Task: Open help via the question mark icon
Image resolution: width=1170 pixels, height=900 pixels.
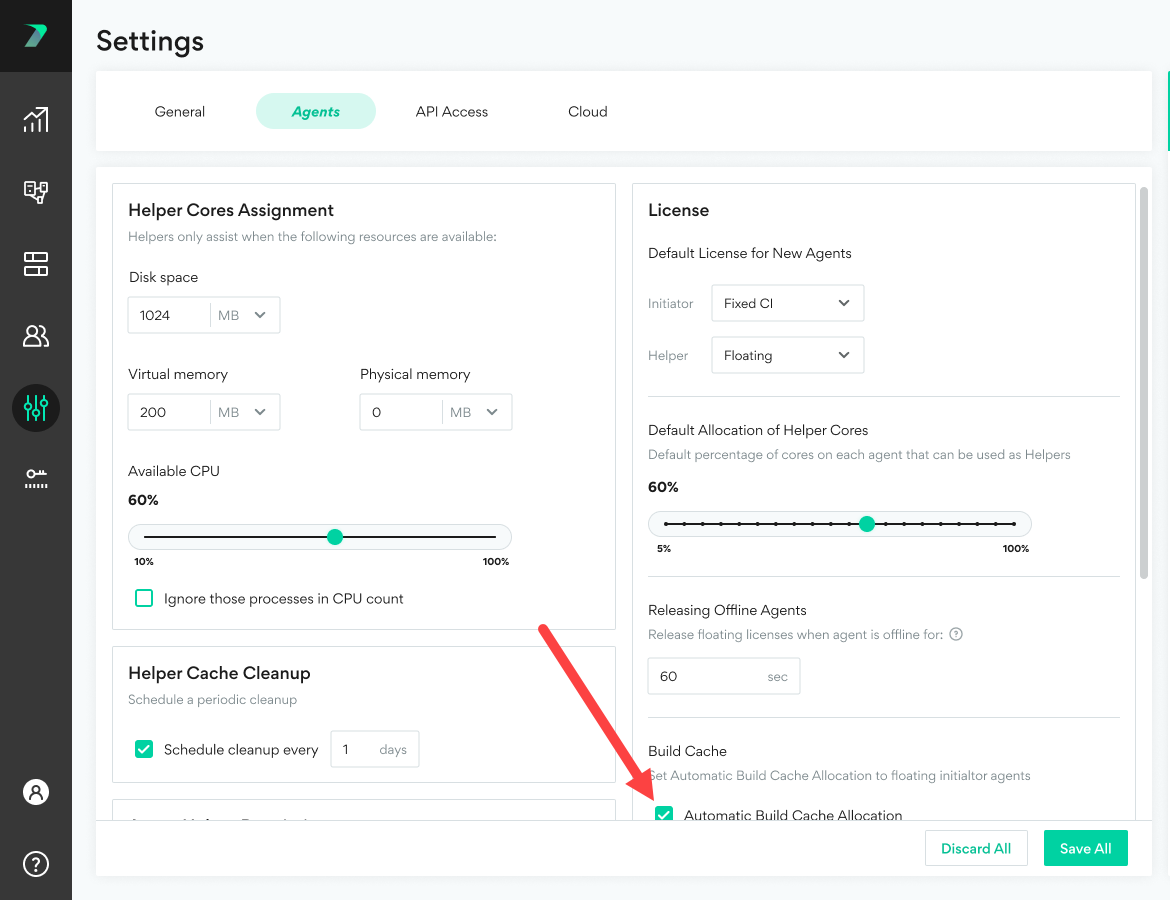Action: click(x=36, y=864)
